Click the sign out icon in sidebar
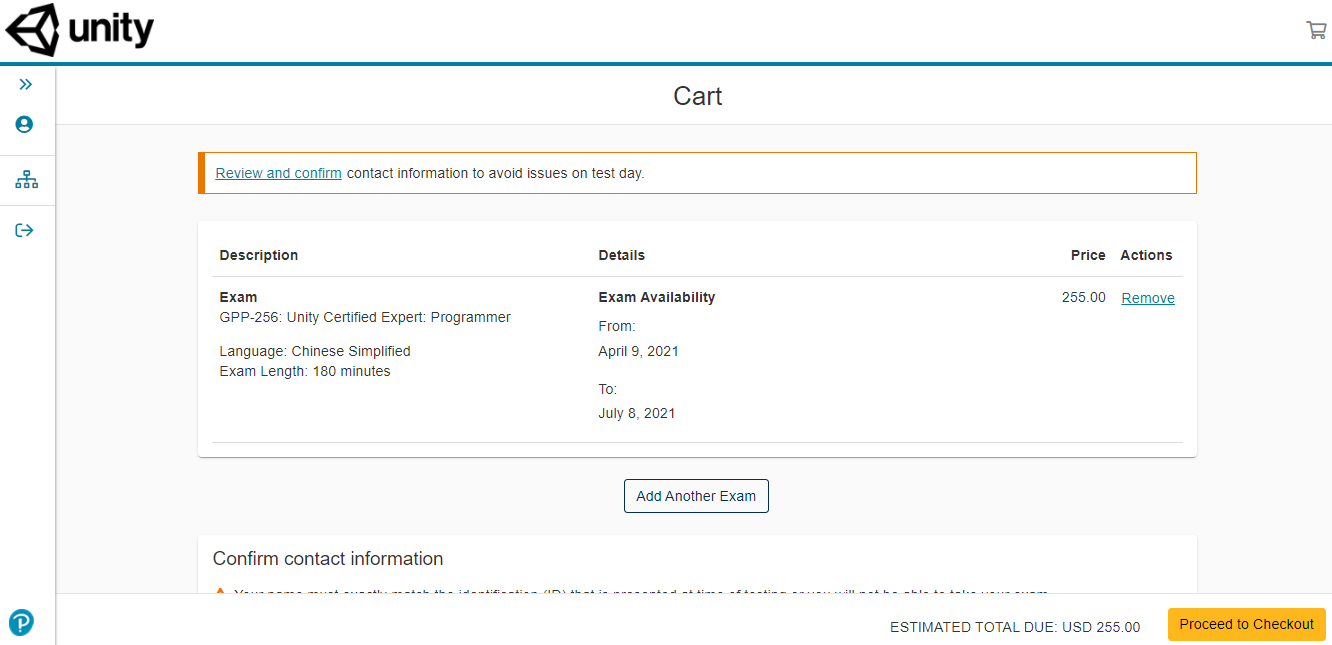The width and height of the screenshot is (1332, 645). point(25,230)
